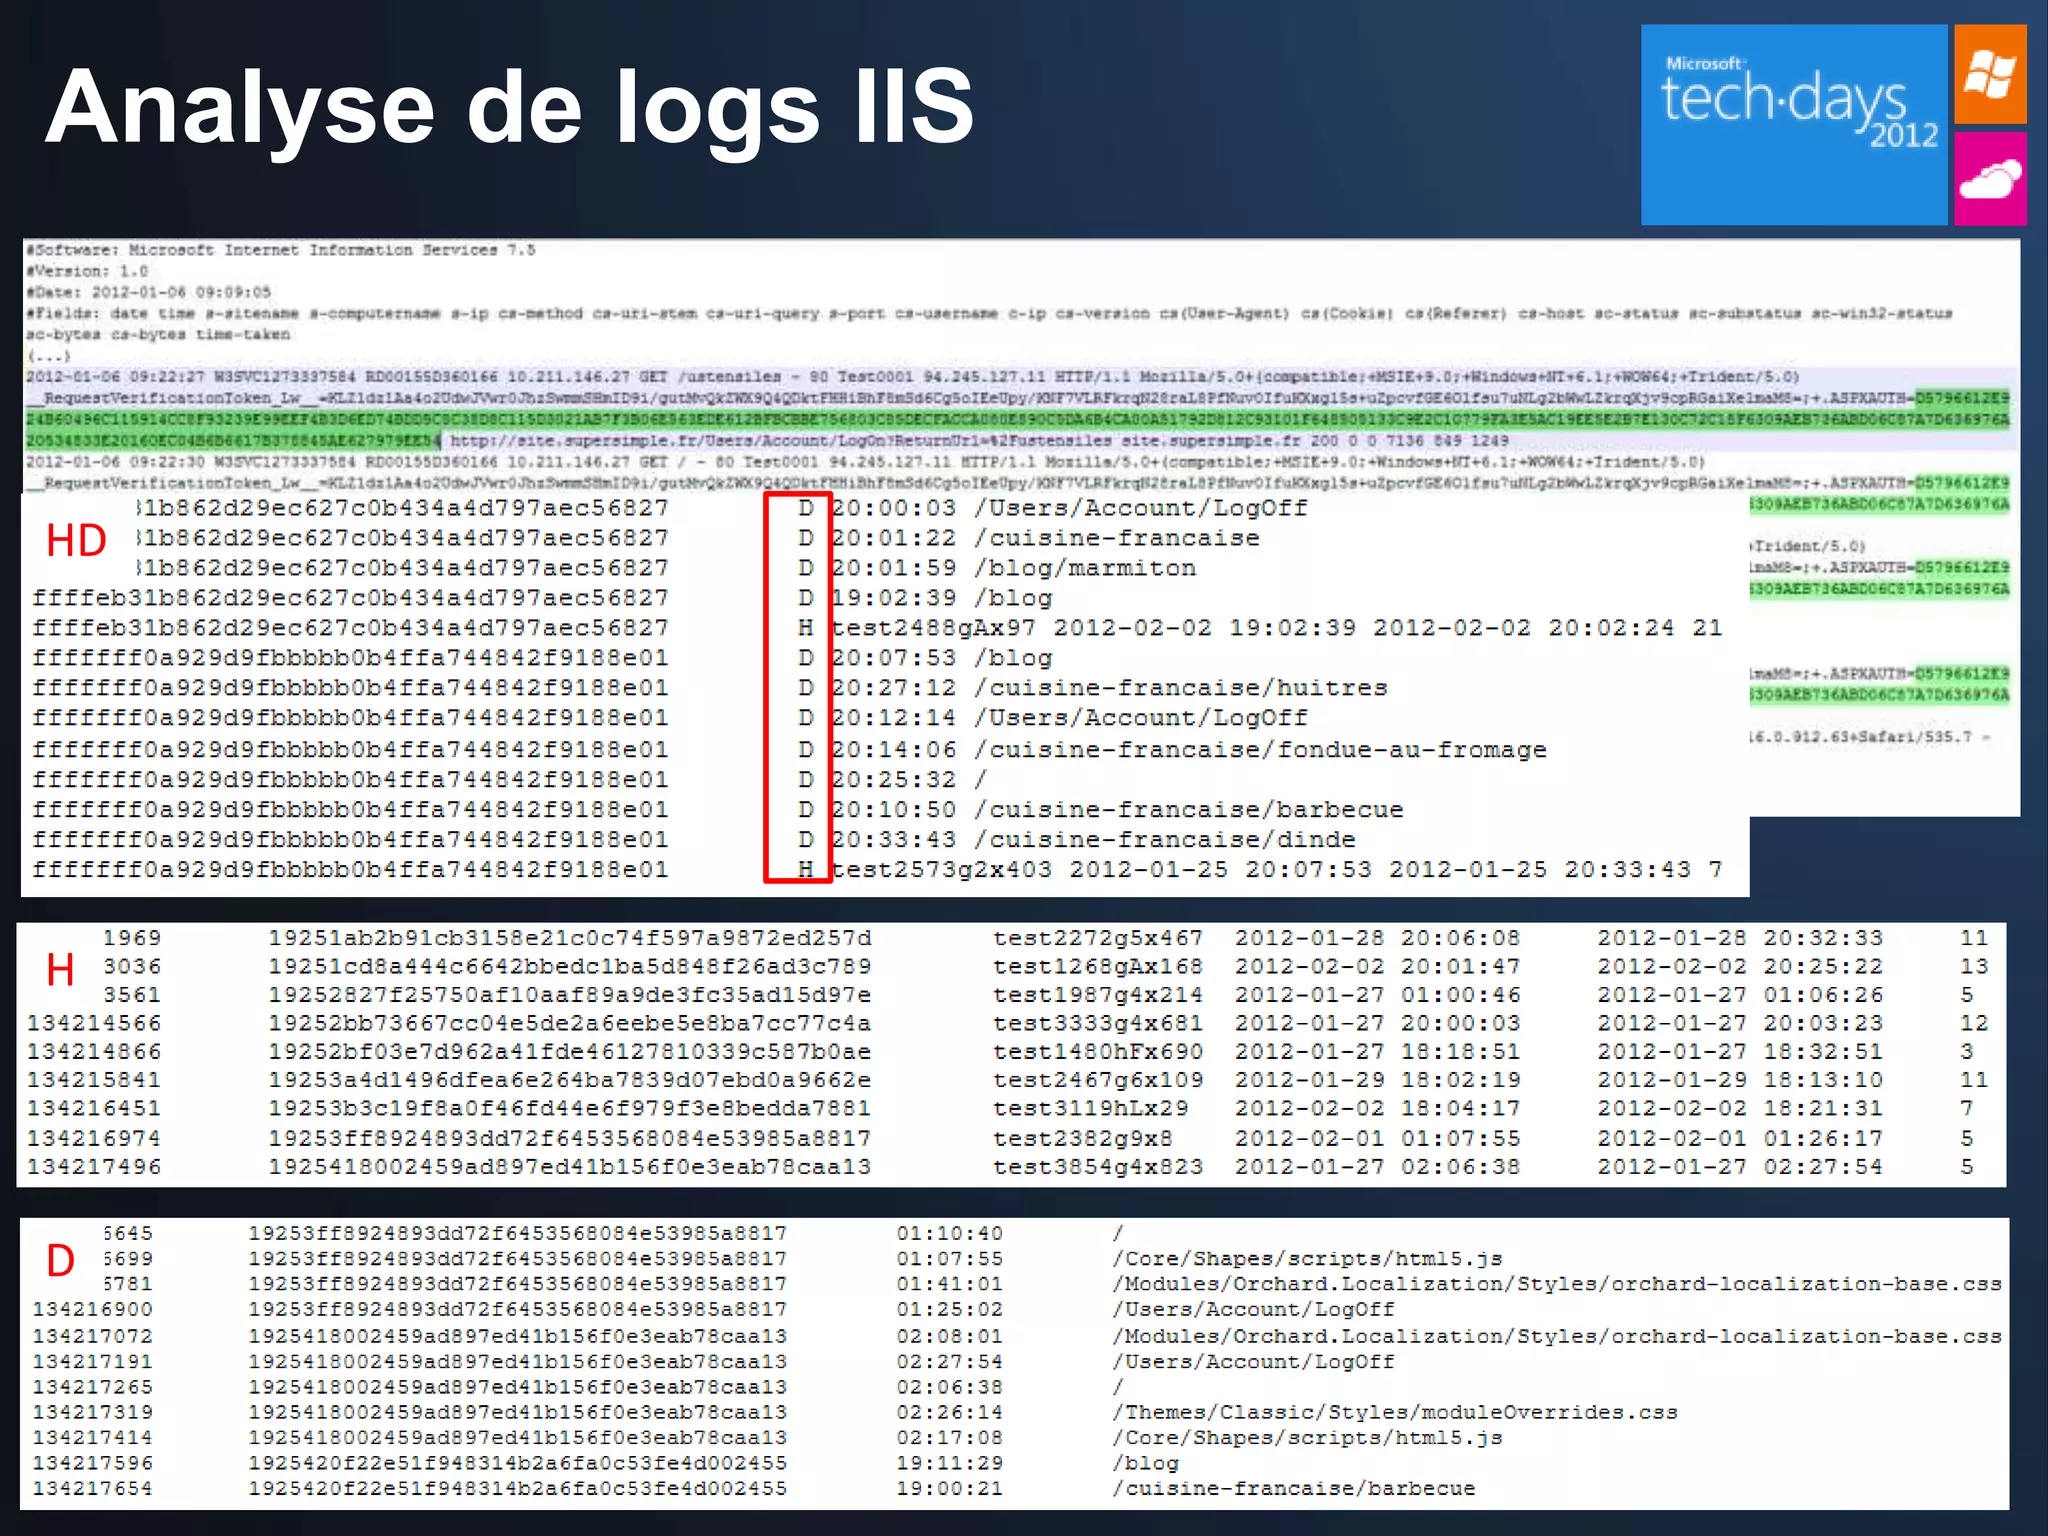The height and width of the screenshot is (1536, 2048).
Task: Click row id '134217072' in the D table
Action: pyautogui.click(x=93, y=1336)
